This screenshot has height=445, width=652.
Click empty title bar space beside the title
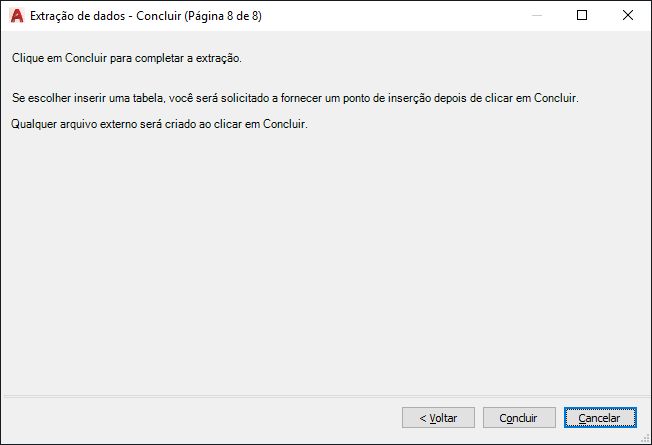[400, 16]
